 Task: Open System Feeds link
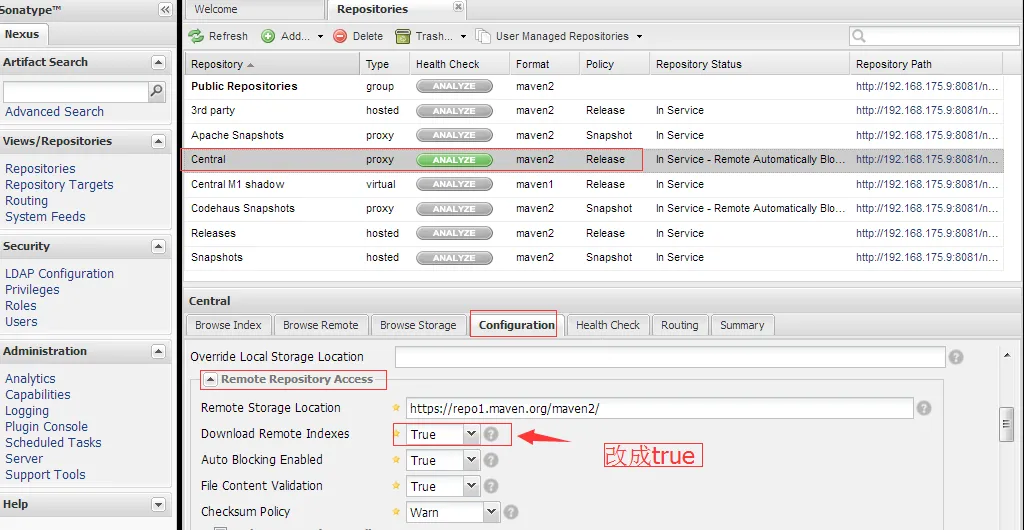tap(45, 217)
